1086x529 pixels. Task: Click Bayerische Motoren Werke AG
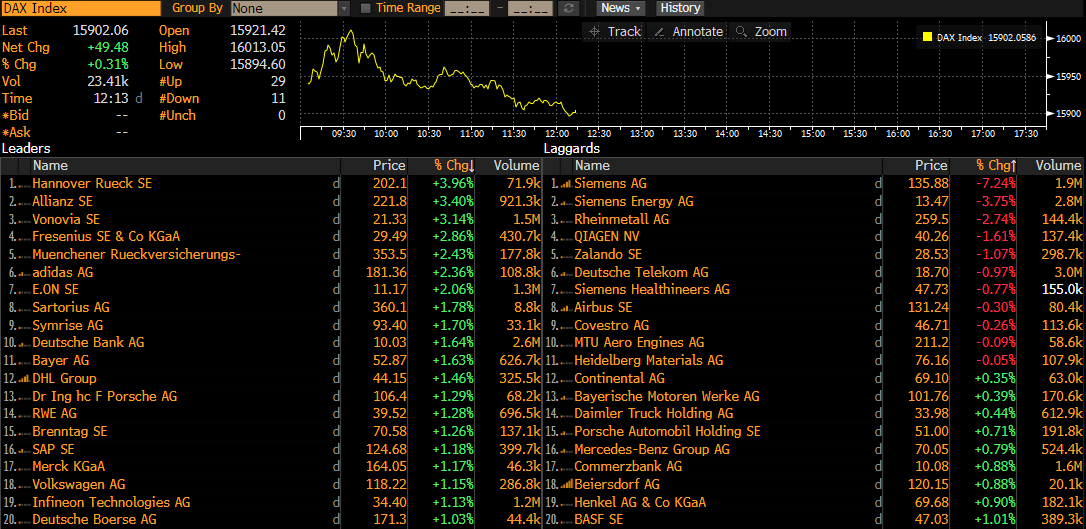click(x=667, y=397)
